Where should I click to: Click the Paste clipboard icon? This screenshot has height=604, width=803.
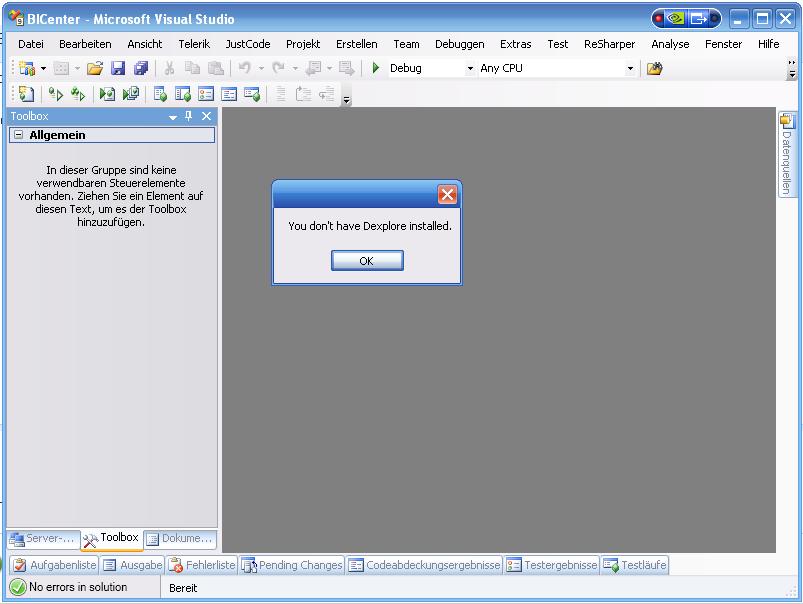pos(216,68)
